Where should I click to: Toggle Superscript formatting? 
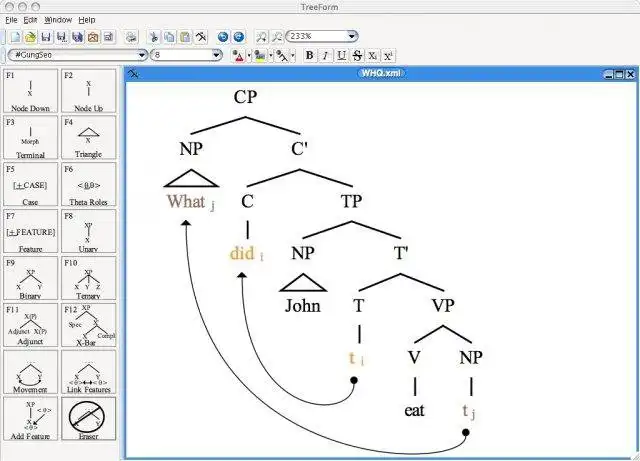pyautogui.click(x=389, y=56)
